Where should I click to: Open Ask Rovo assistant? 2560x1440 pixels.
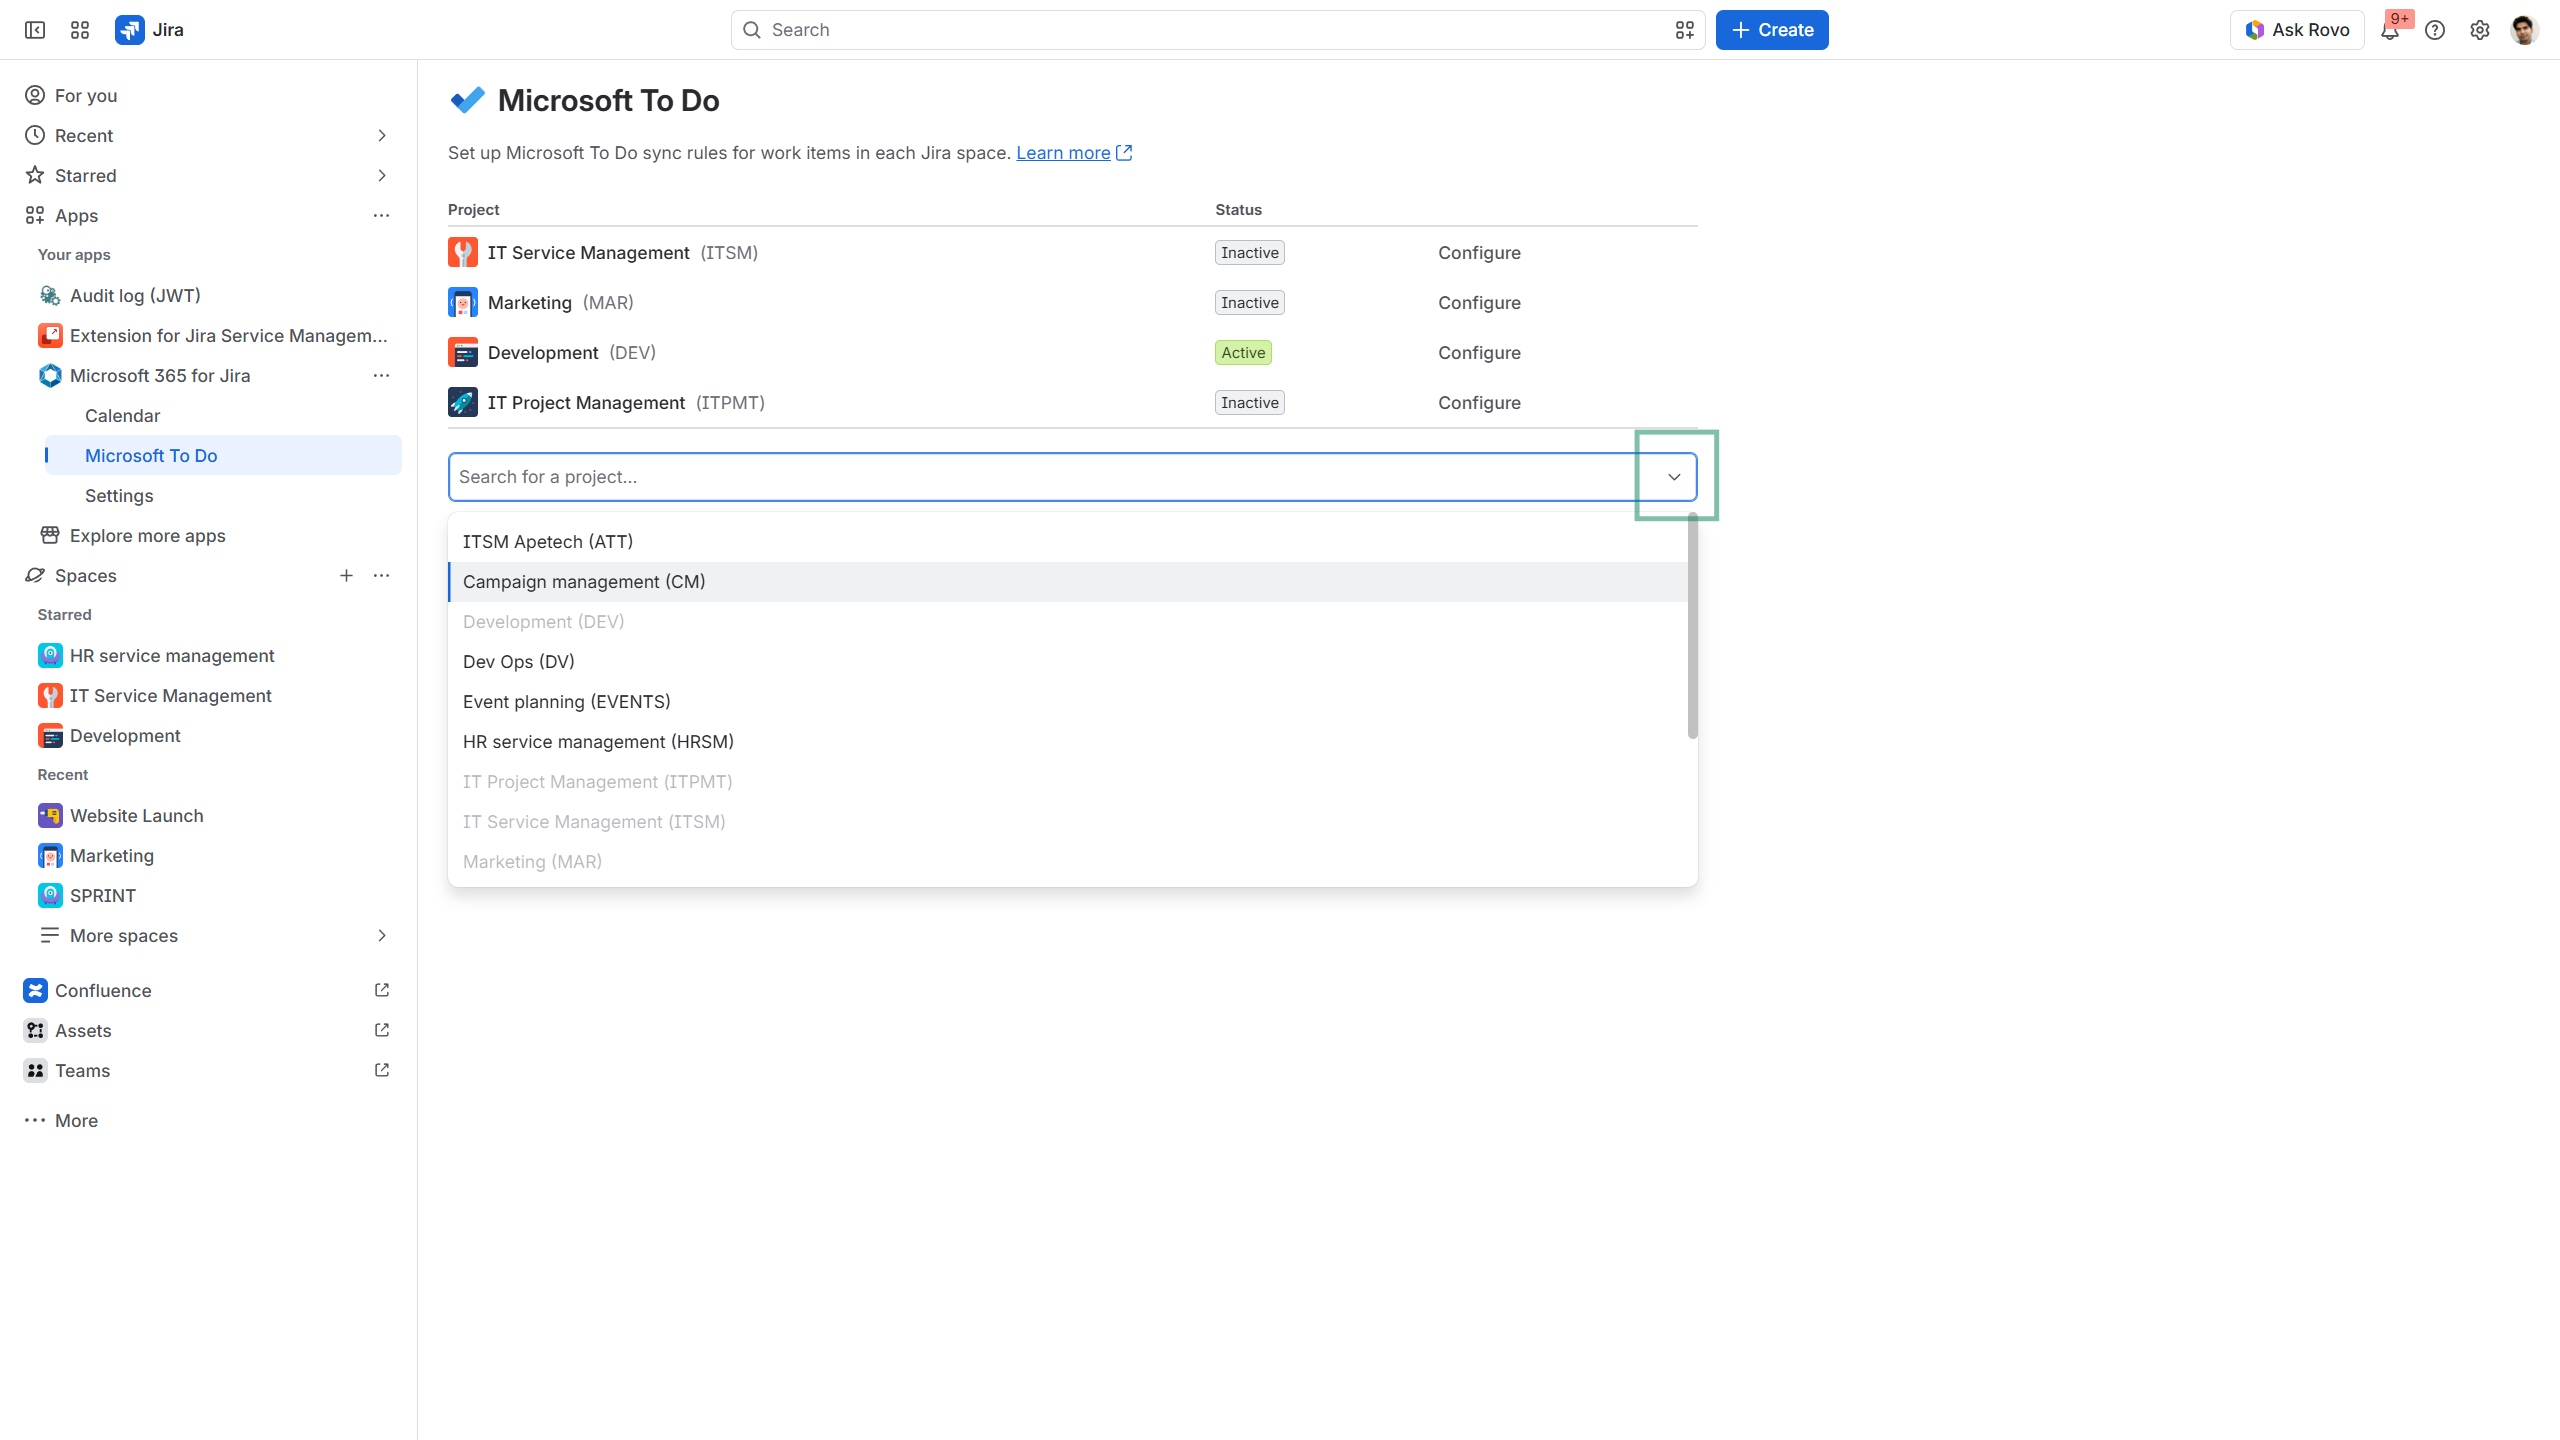(2297, 30)
